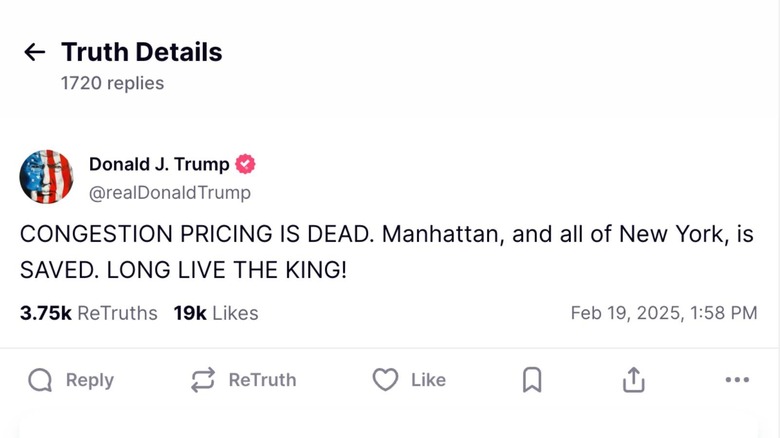Click the Like text label

(428, 380)
